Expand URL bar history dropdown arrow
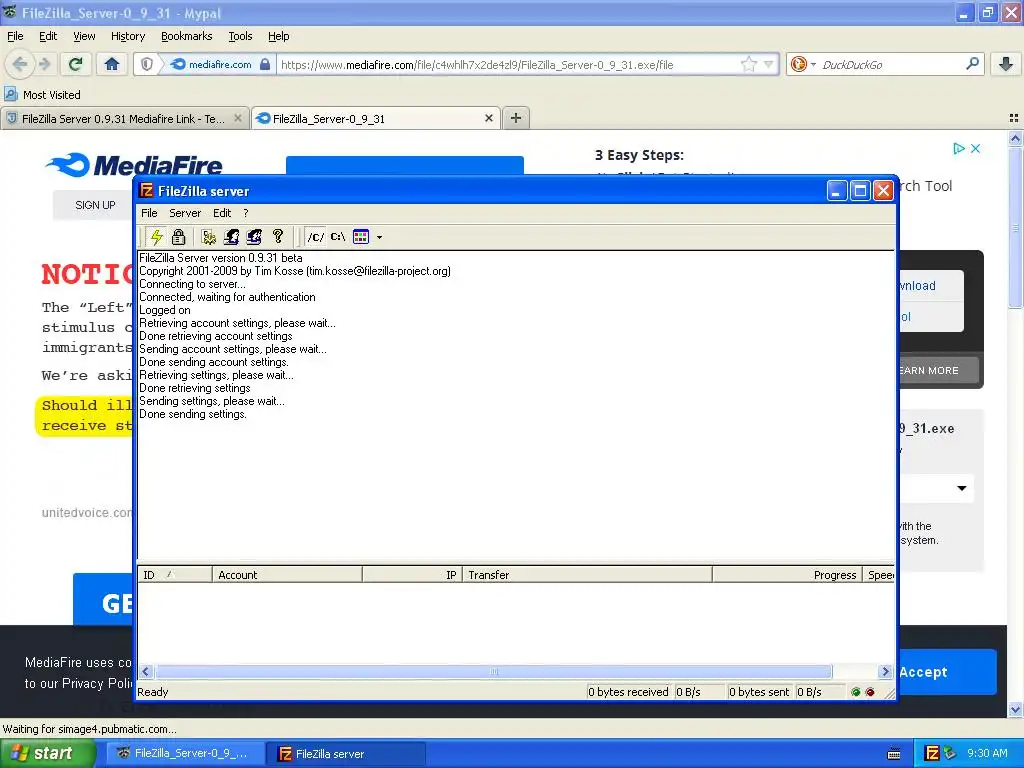 point(769,64)
